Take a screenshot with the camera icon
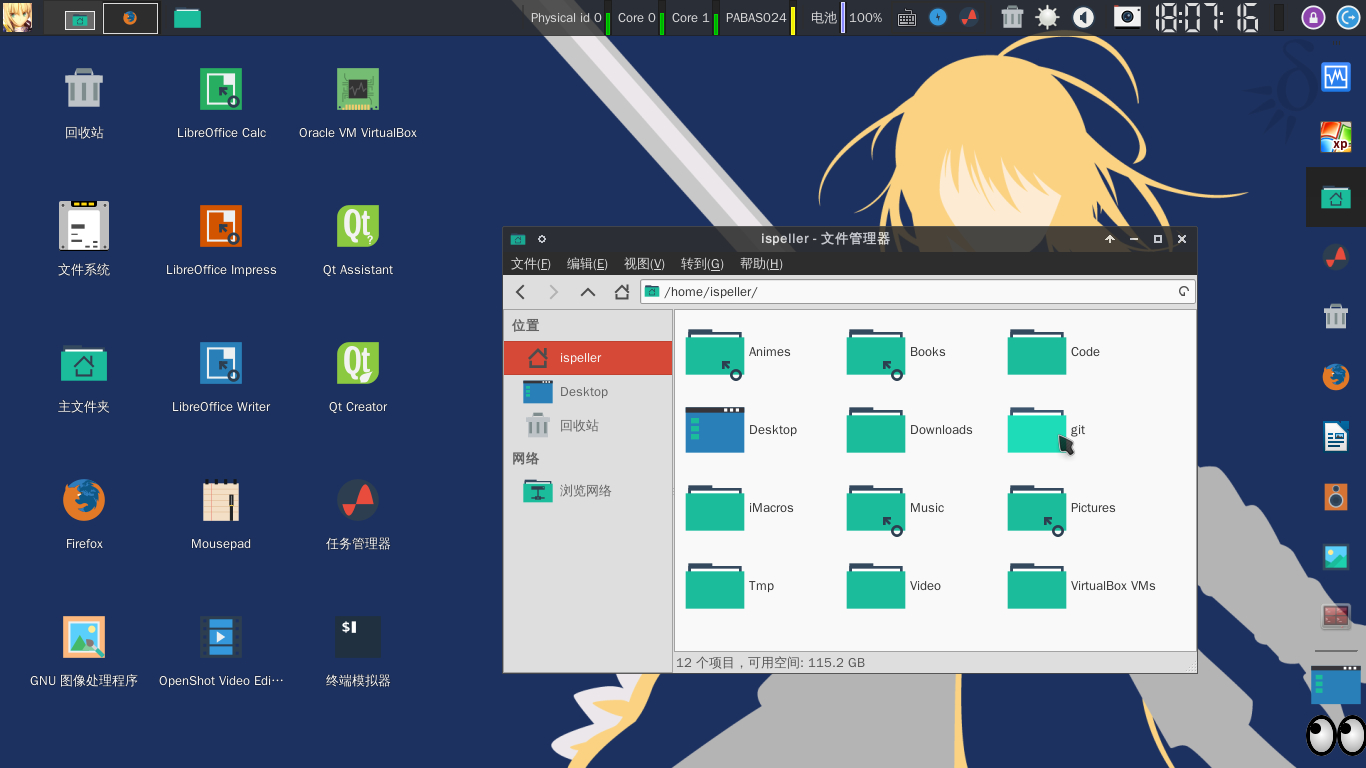This screenshot has width=1366, height=768. point(1128,17)
